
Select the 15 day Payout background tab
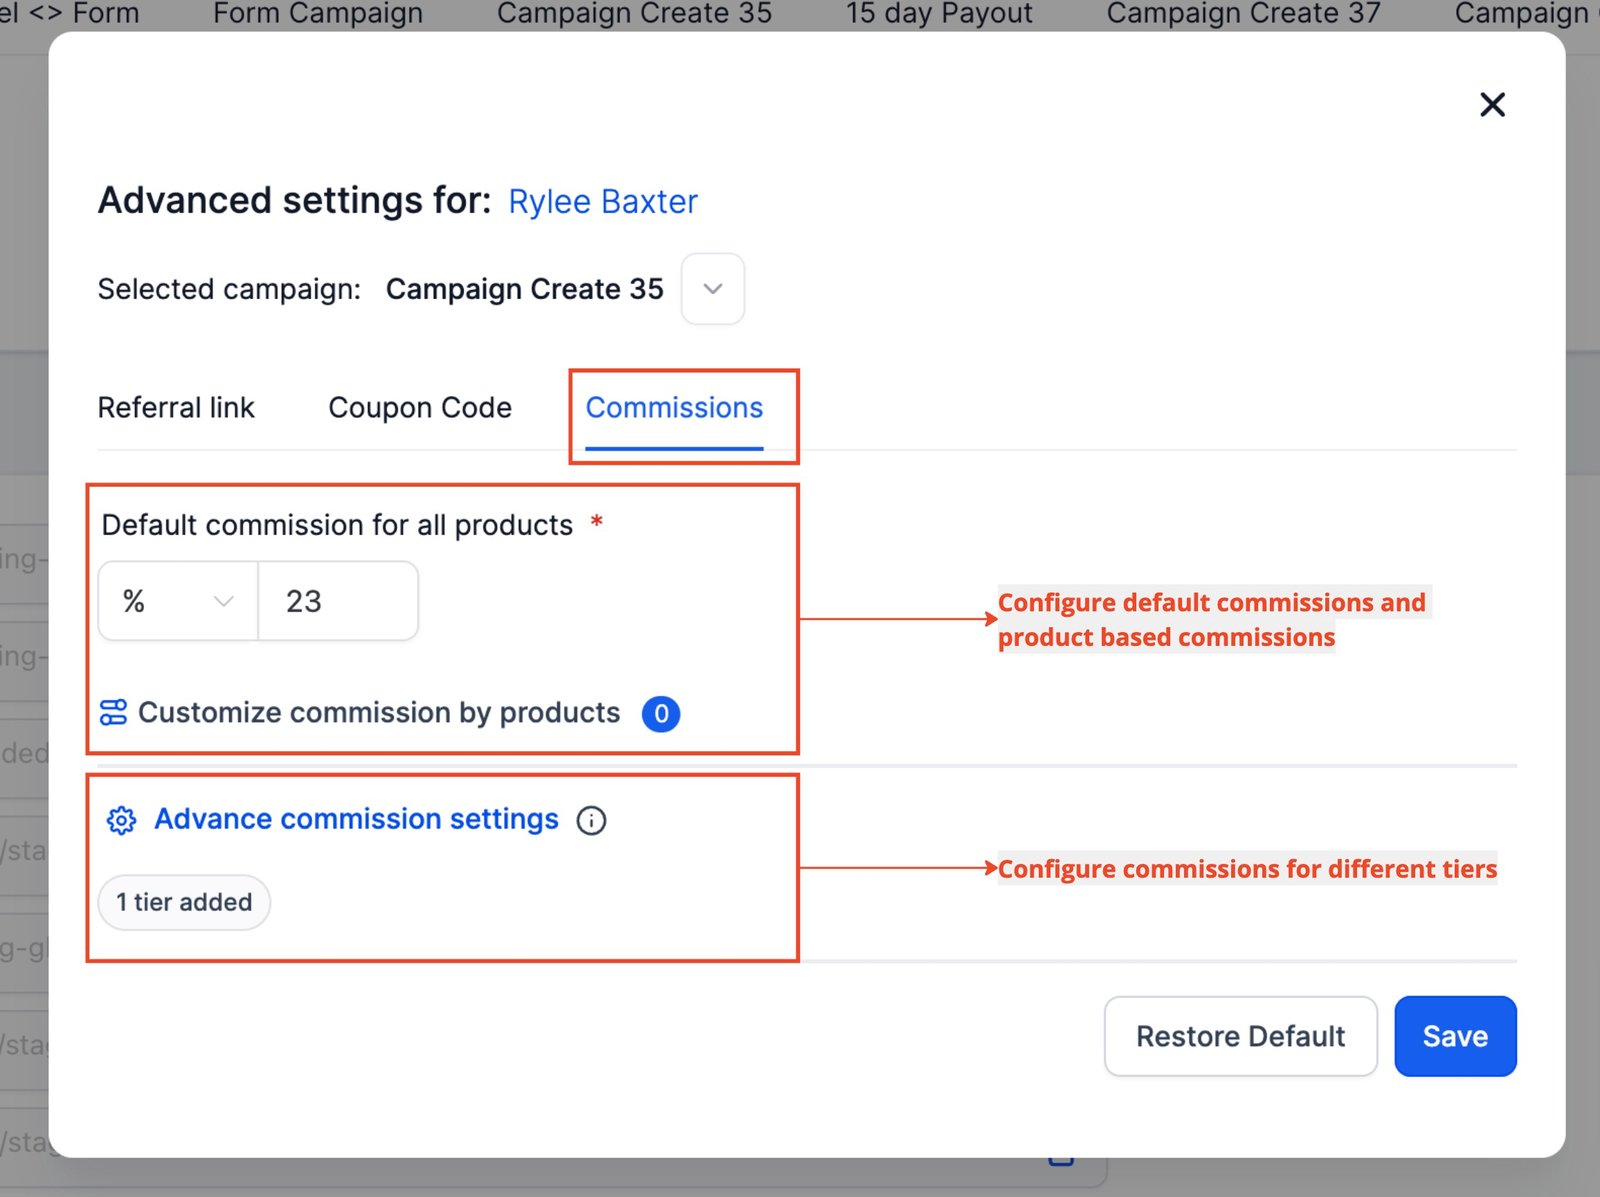(x=939, y=14)
